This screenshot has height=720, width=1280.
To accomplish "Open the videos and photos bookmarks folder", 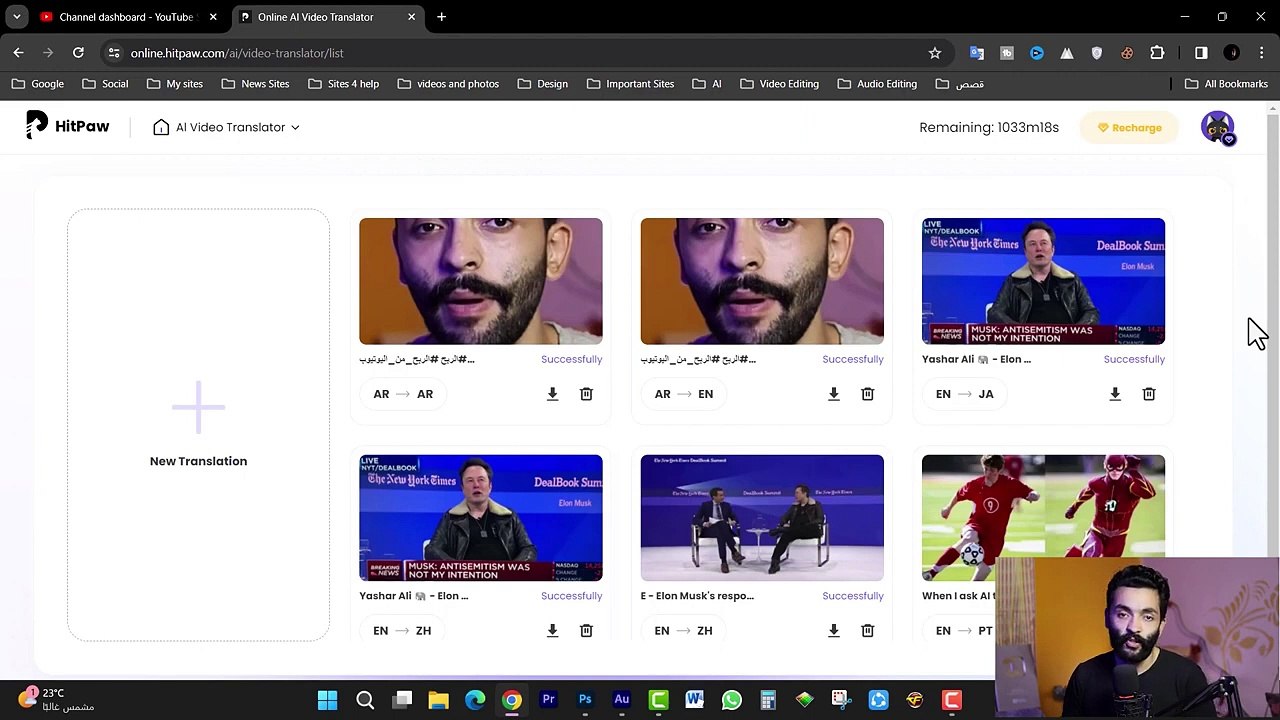I will click(448, 84).
